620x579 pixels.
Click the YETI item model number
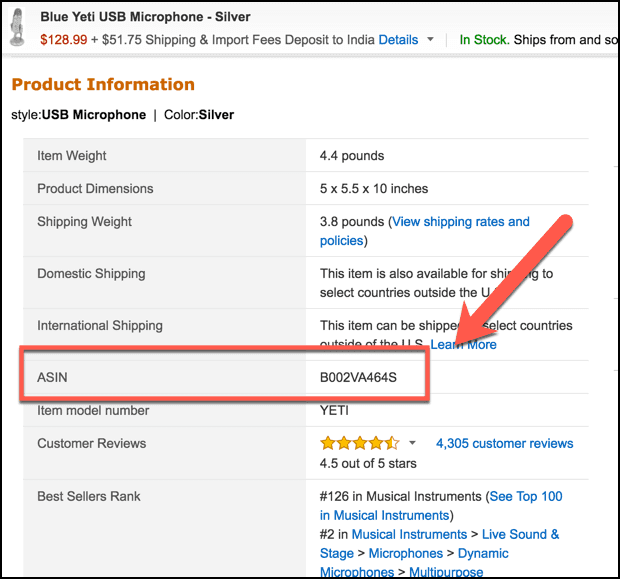click(x=334, y=410)
